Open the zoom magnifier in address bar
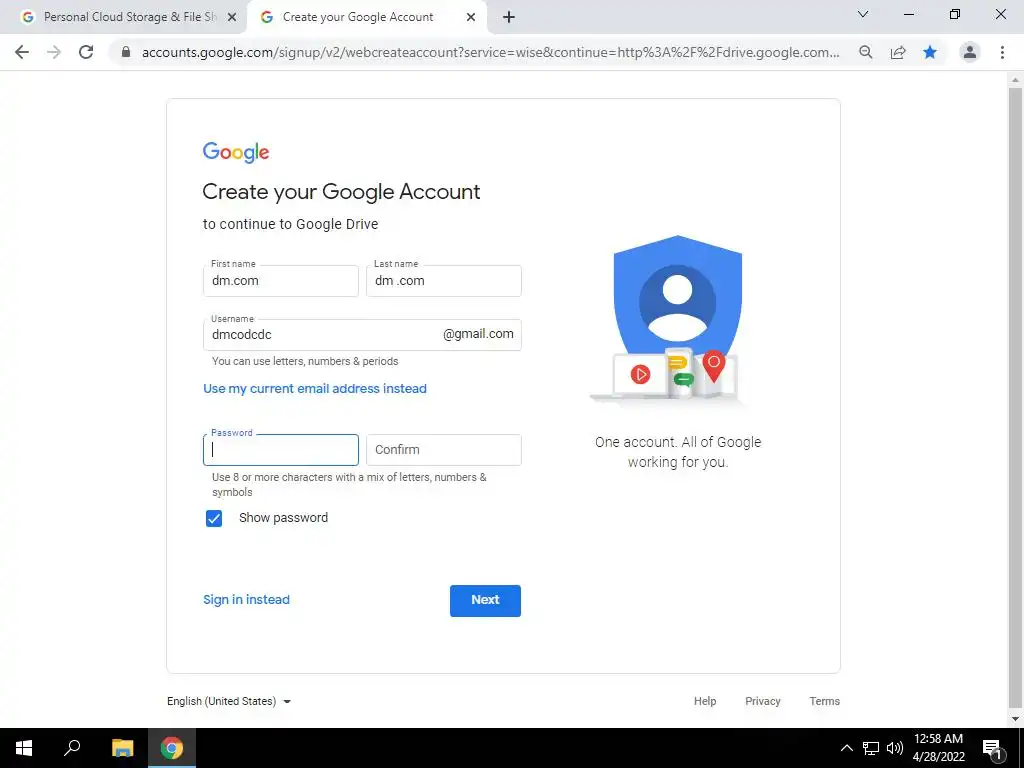The image size is (1024, 768). (865, 52)
